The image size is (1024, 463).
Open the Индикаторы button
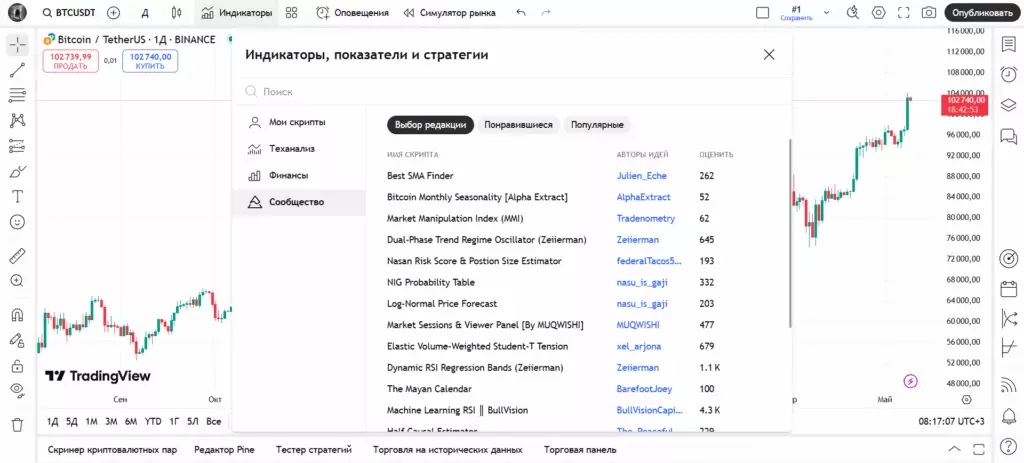coord(237,12)
